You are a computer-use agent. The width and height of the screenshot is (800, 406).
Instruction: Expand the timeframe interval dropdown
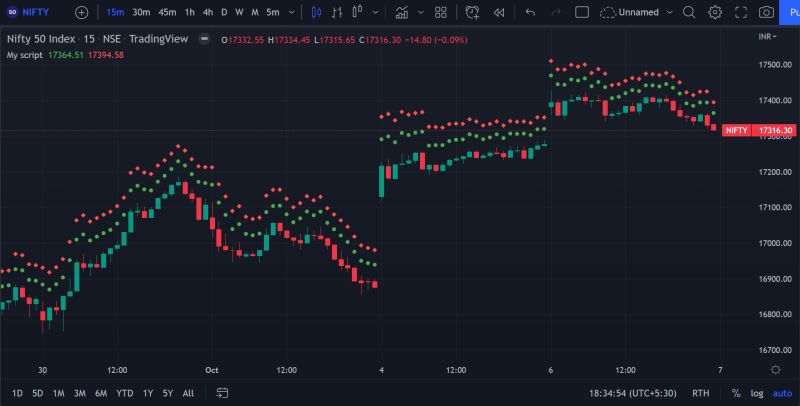click(x=291, y=12)
